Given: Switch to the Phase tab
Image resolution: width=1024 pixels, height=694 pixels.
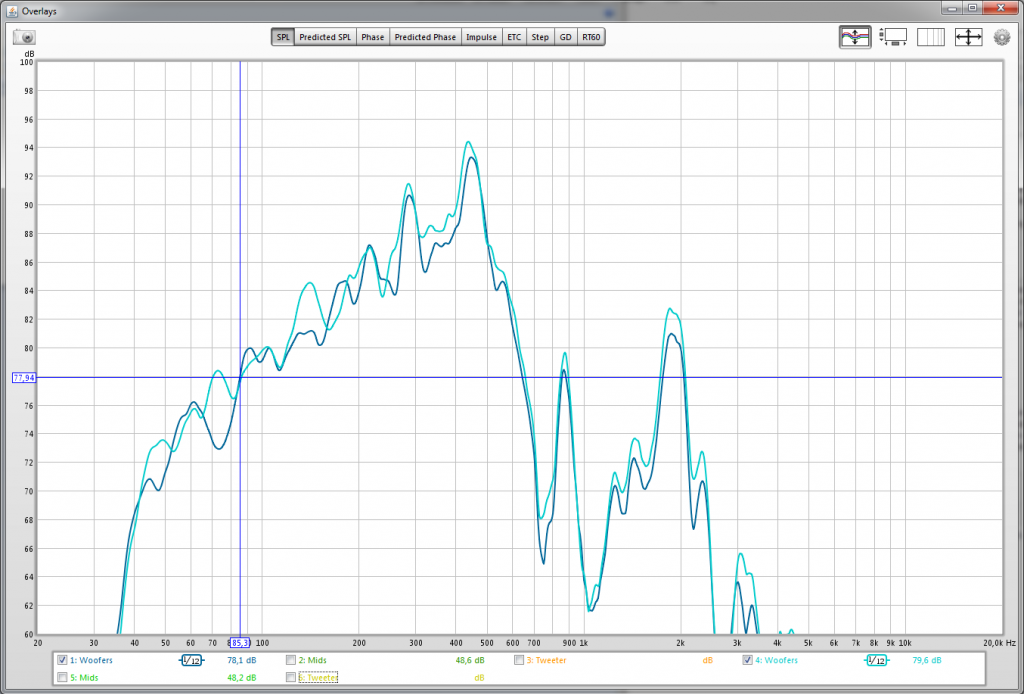Looking at the screenshot, I should (x=373, y=37).
